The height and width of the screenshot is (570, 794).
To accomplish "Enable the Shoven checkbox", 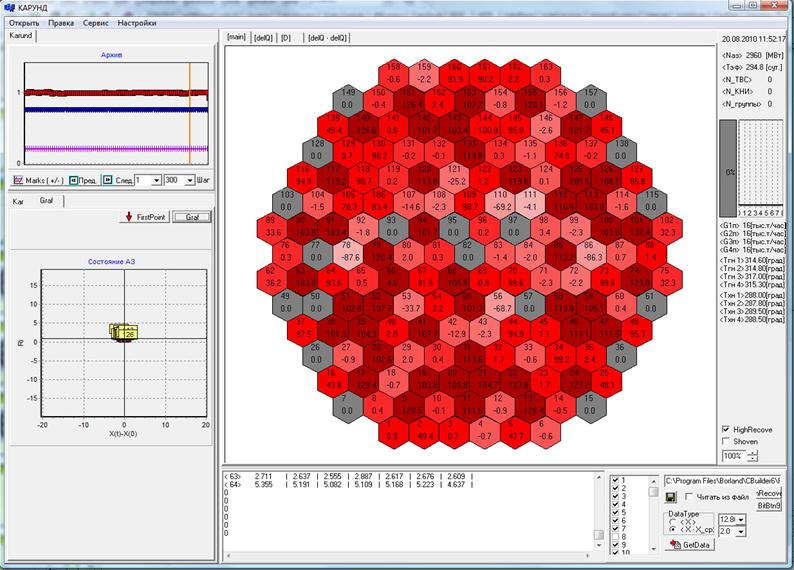I will 726,441.
